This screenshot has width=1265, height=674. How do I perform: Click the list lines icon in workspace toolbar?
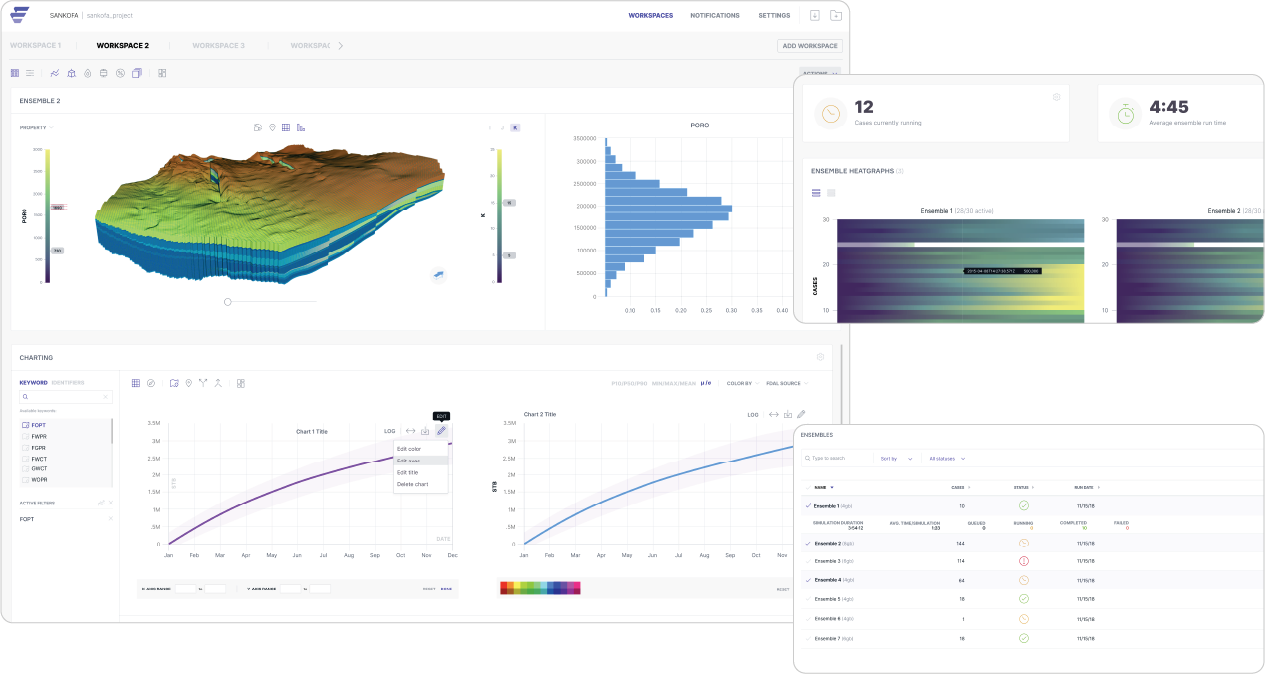pos(30,73)
